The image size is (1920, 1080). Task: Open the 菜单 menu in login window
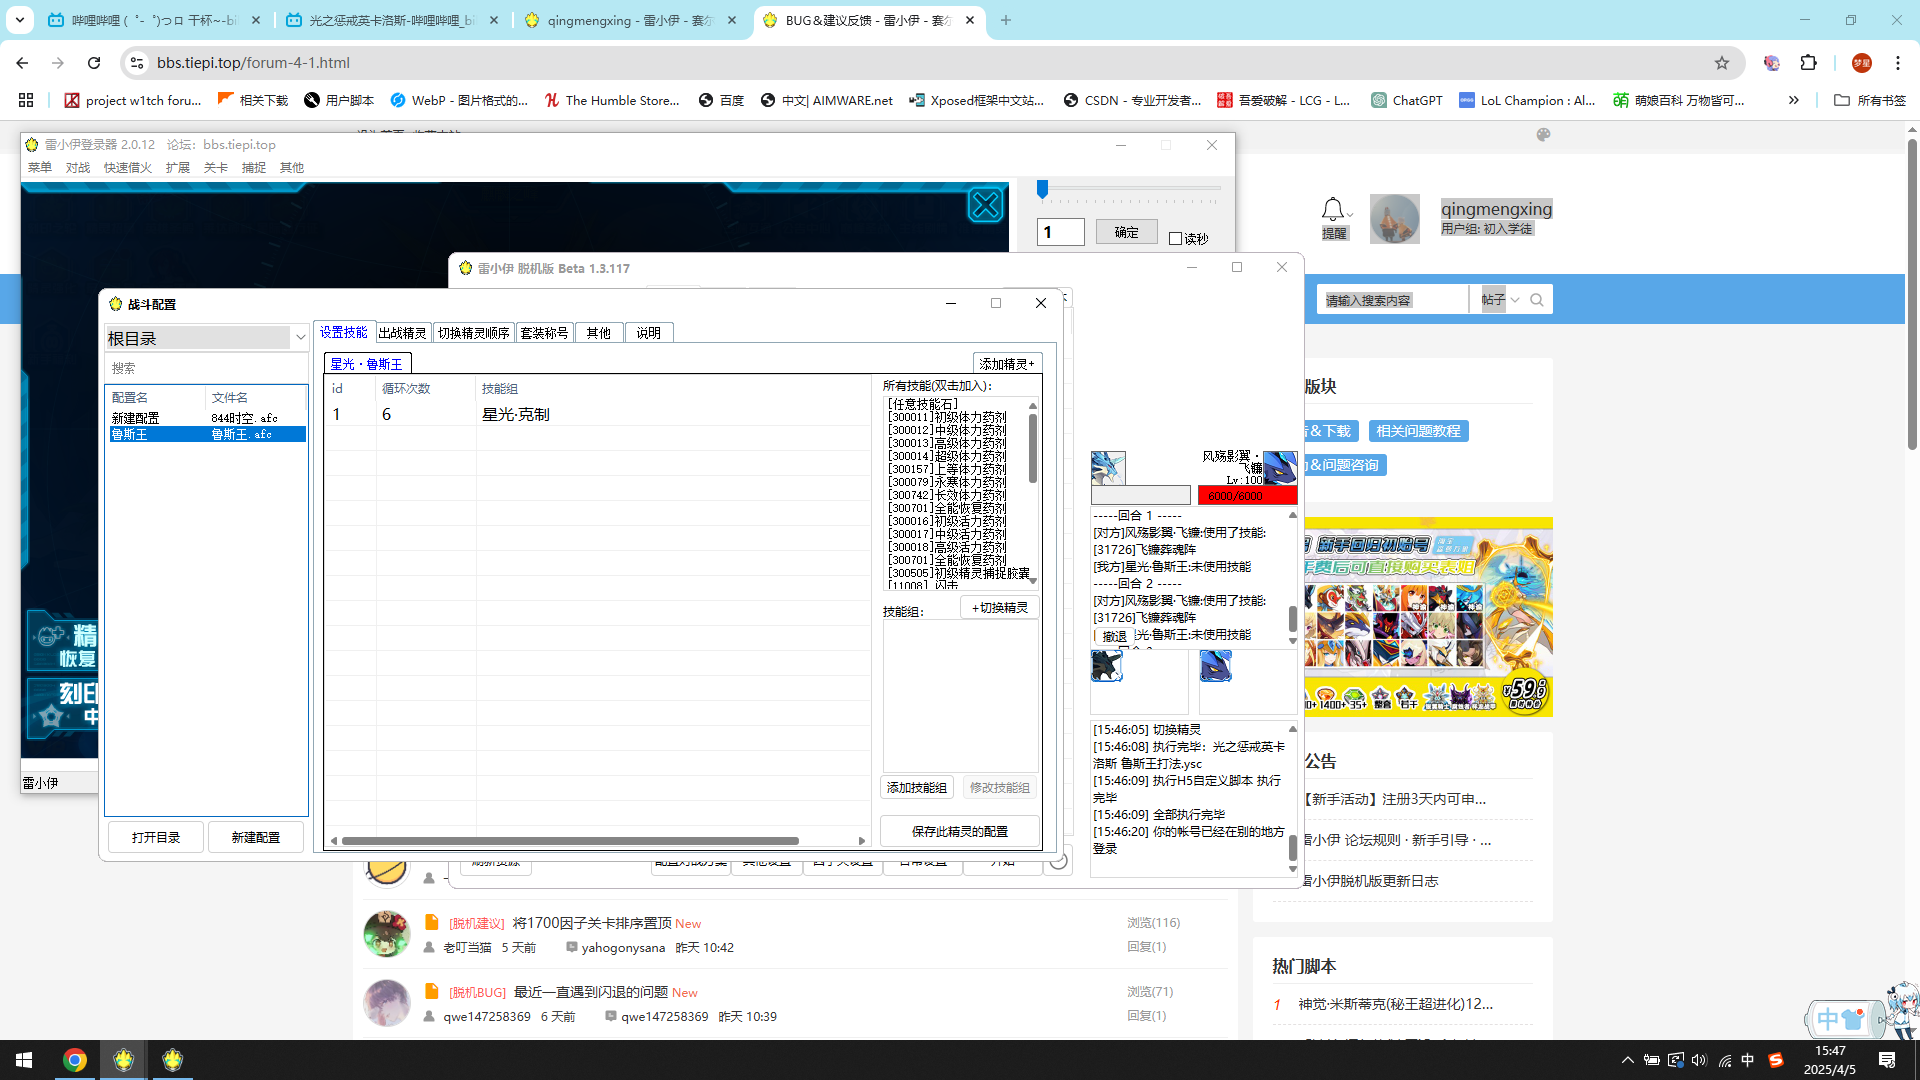[40, 167]
